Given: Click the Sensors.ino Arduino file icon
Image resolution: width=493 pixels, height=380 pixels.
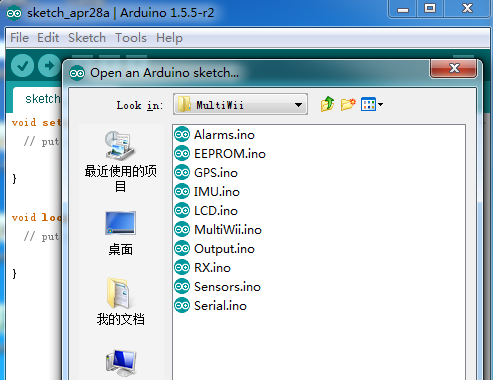Looking at the screenshot, I should coord(182,287).
